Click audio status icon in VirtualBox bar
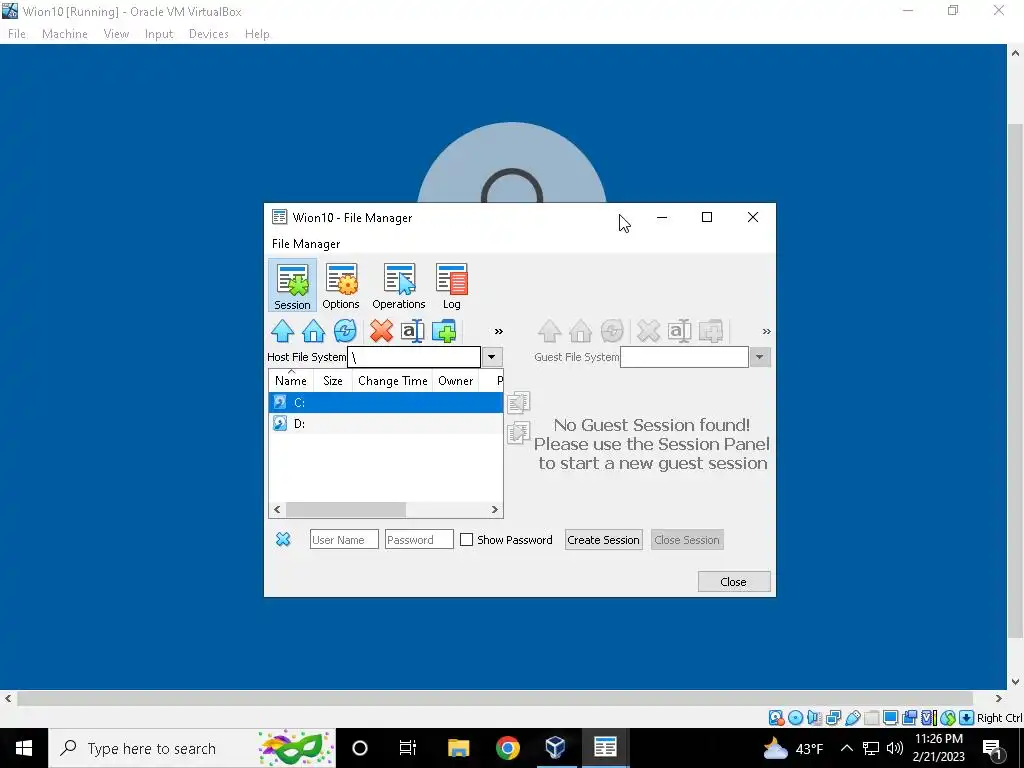 coord(814,718)
